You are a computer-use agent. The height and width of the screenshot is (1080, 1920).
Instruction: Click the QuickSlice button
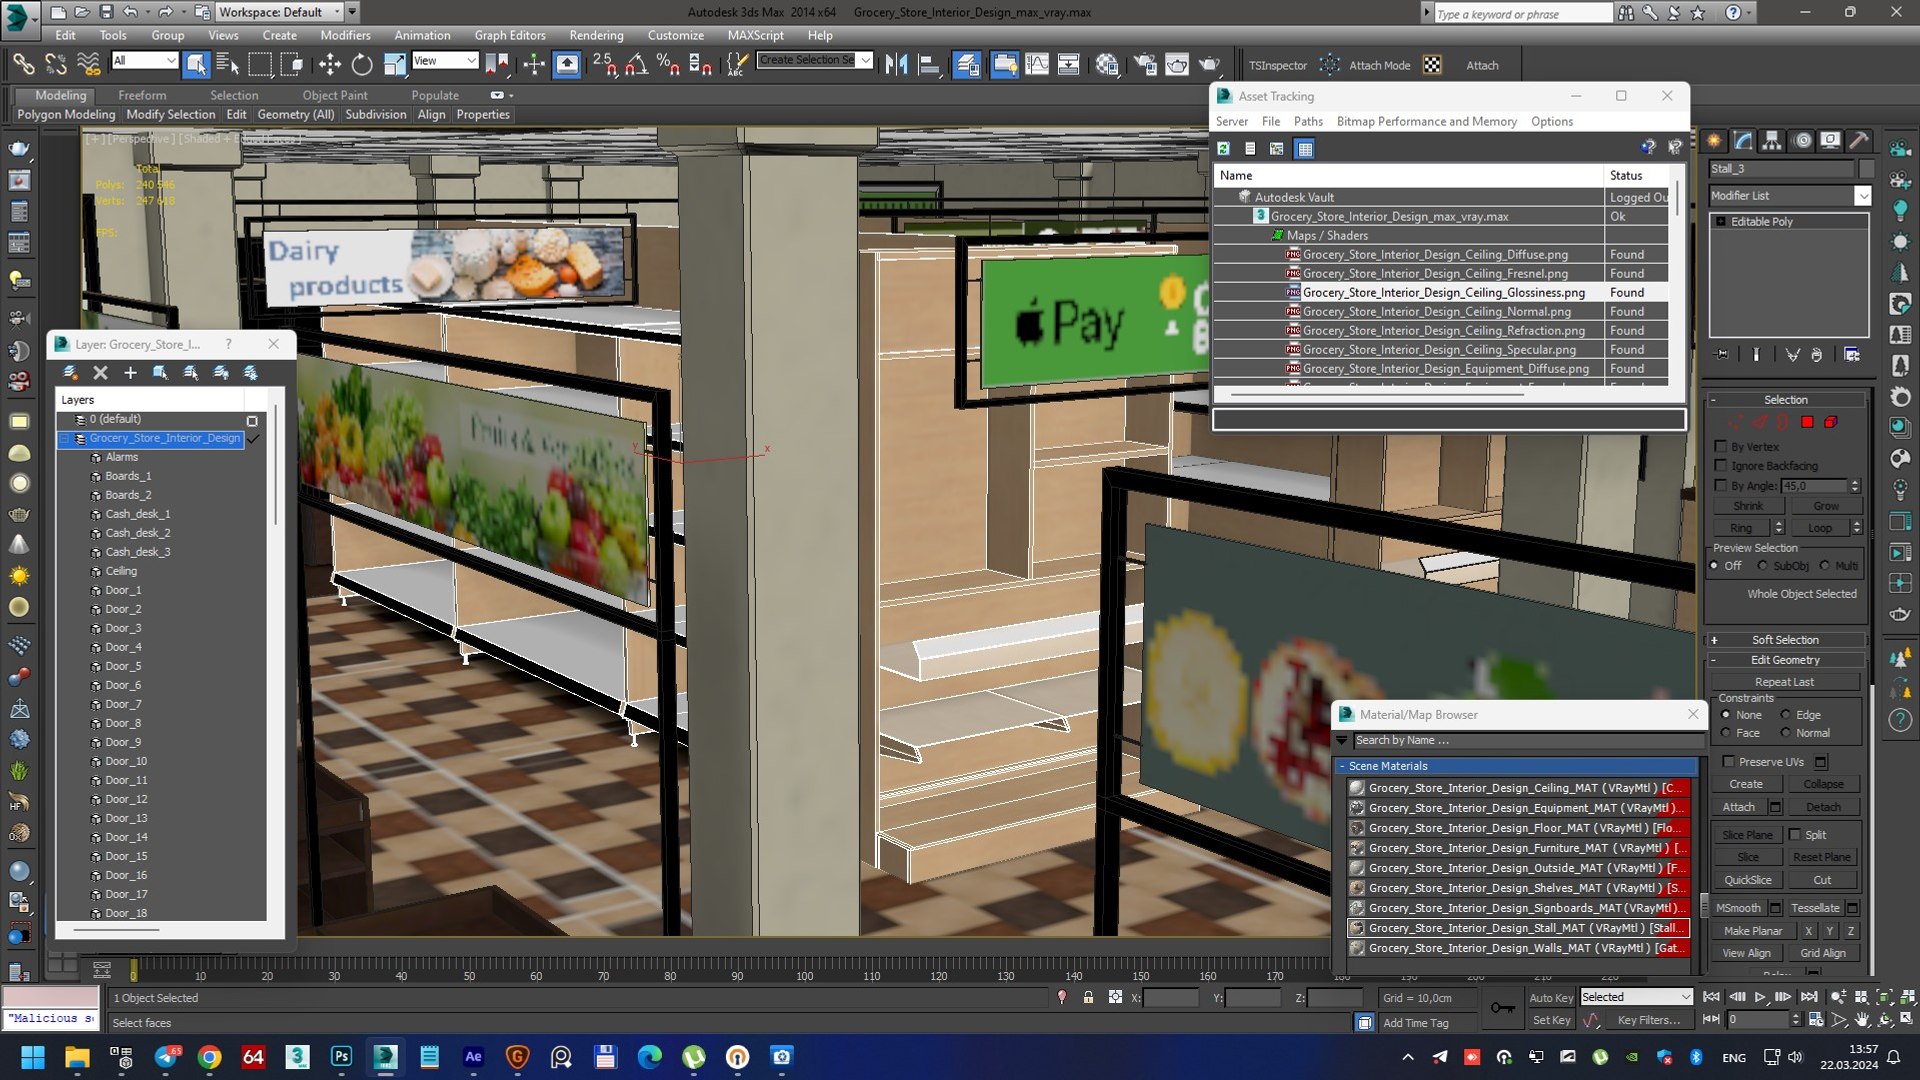(x=1747, y=880)
